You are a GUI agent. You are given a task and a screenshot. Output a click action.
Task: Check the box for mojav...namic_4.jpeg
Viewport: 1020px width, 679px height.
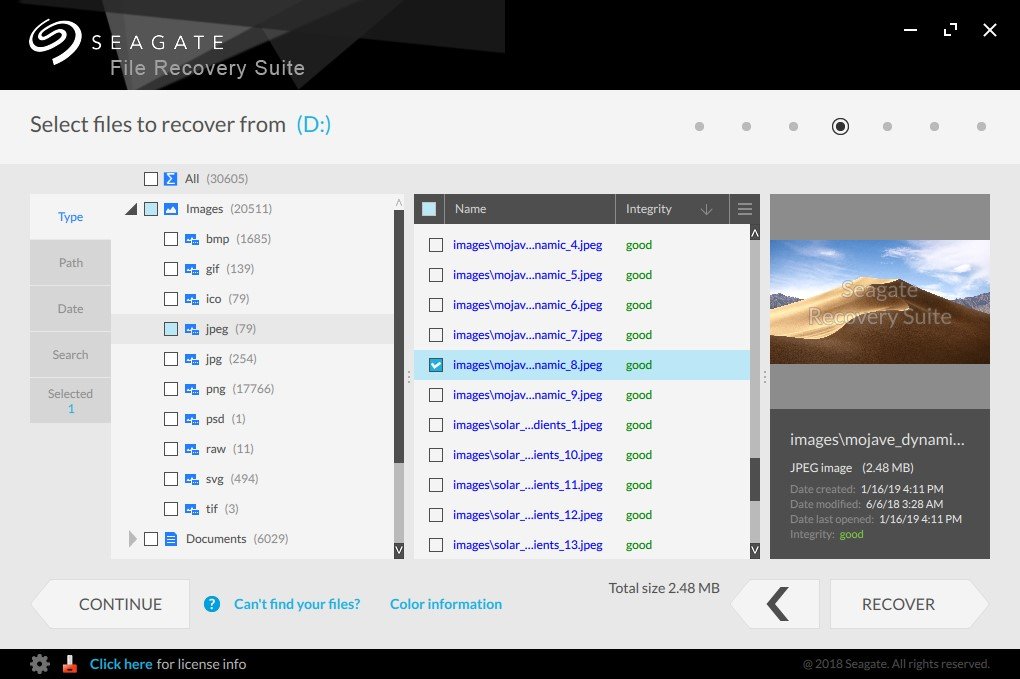click(436, 245)
